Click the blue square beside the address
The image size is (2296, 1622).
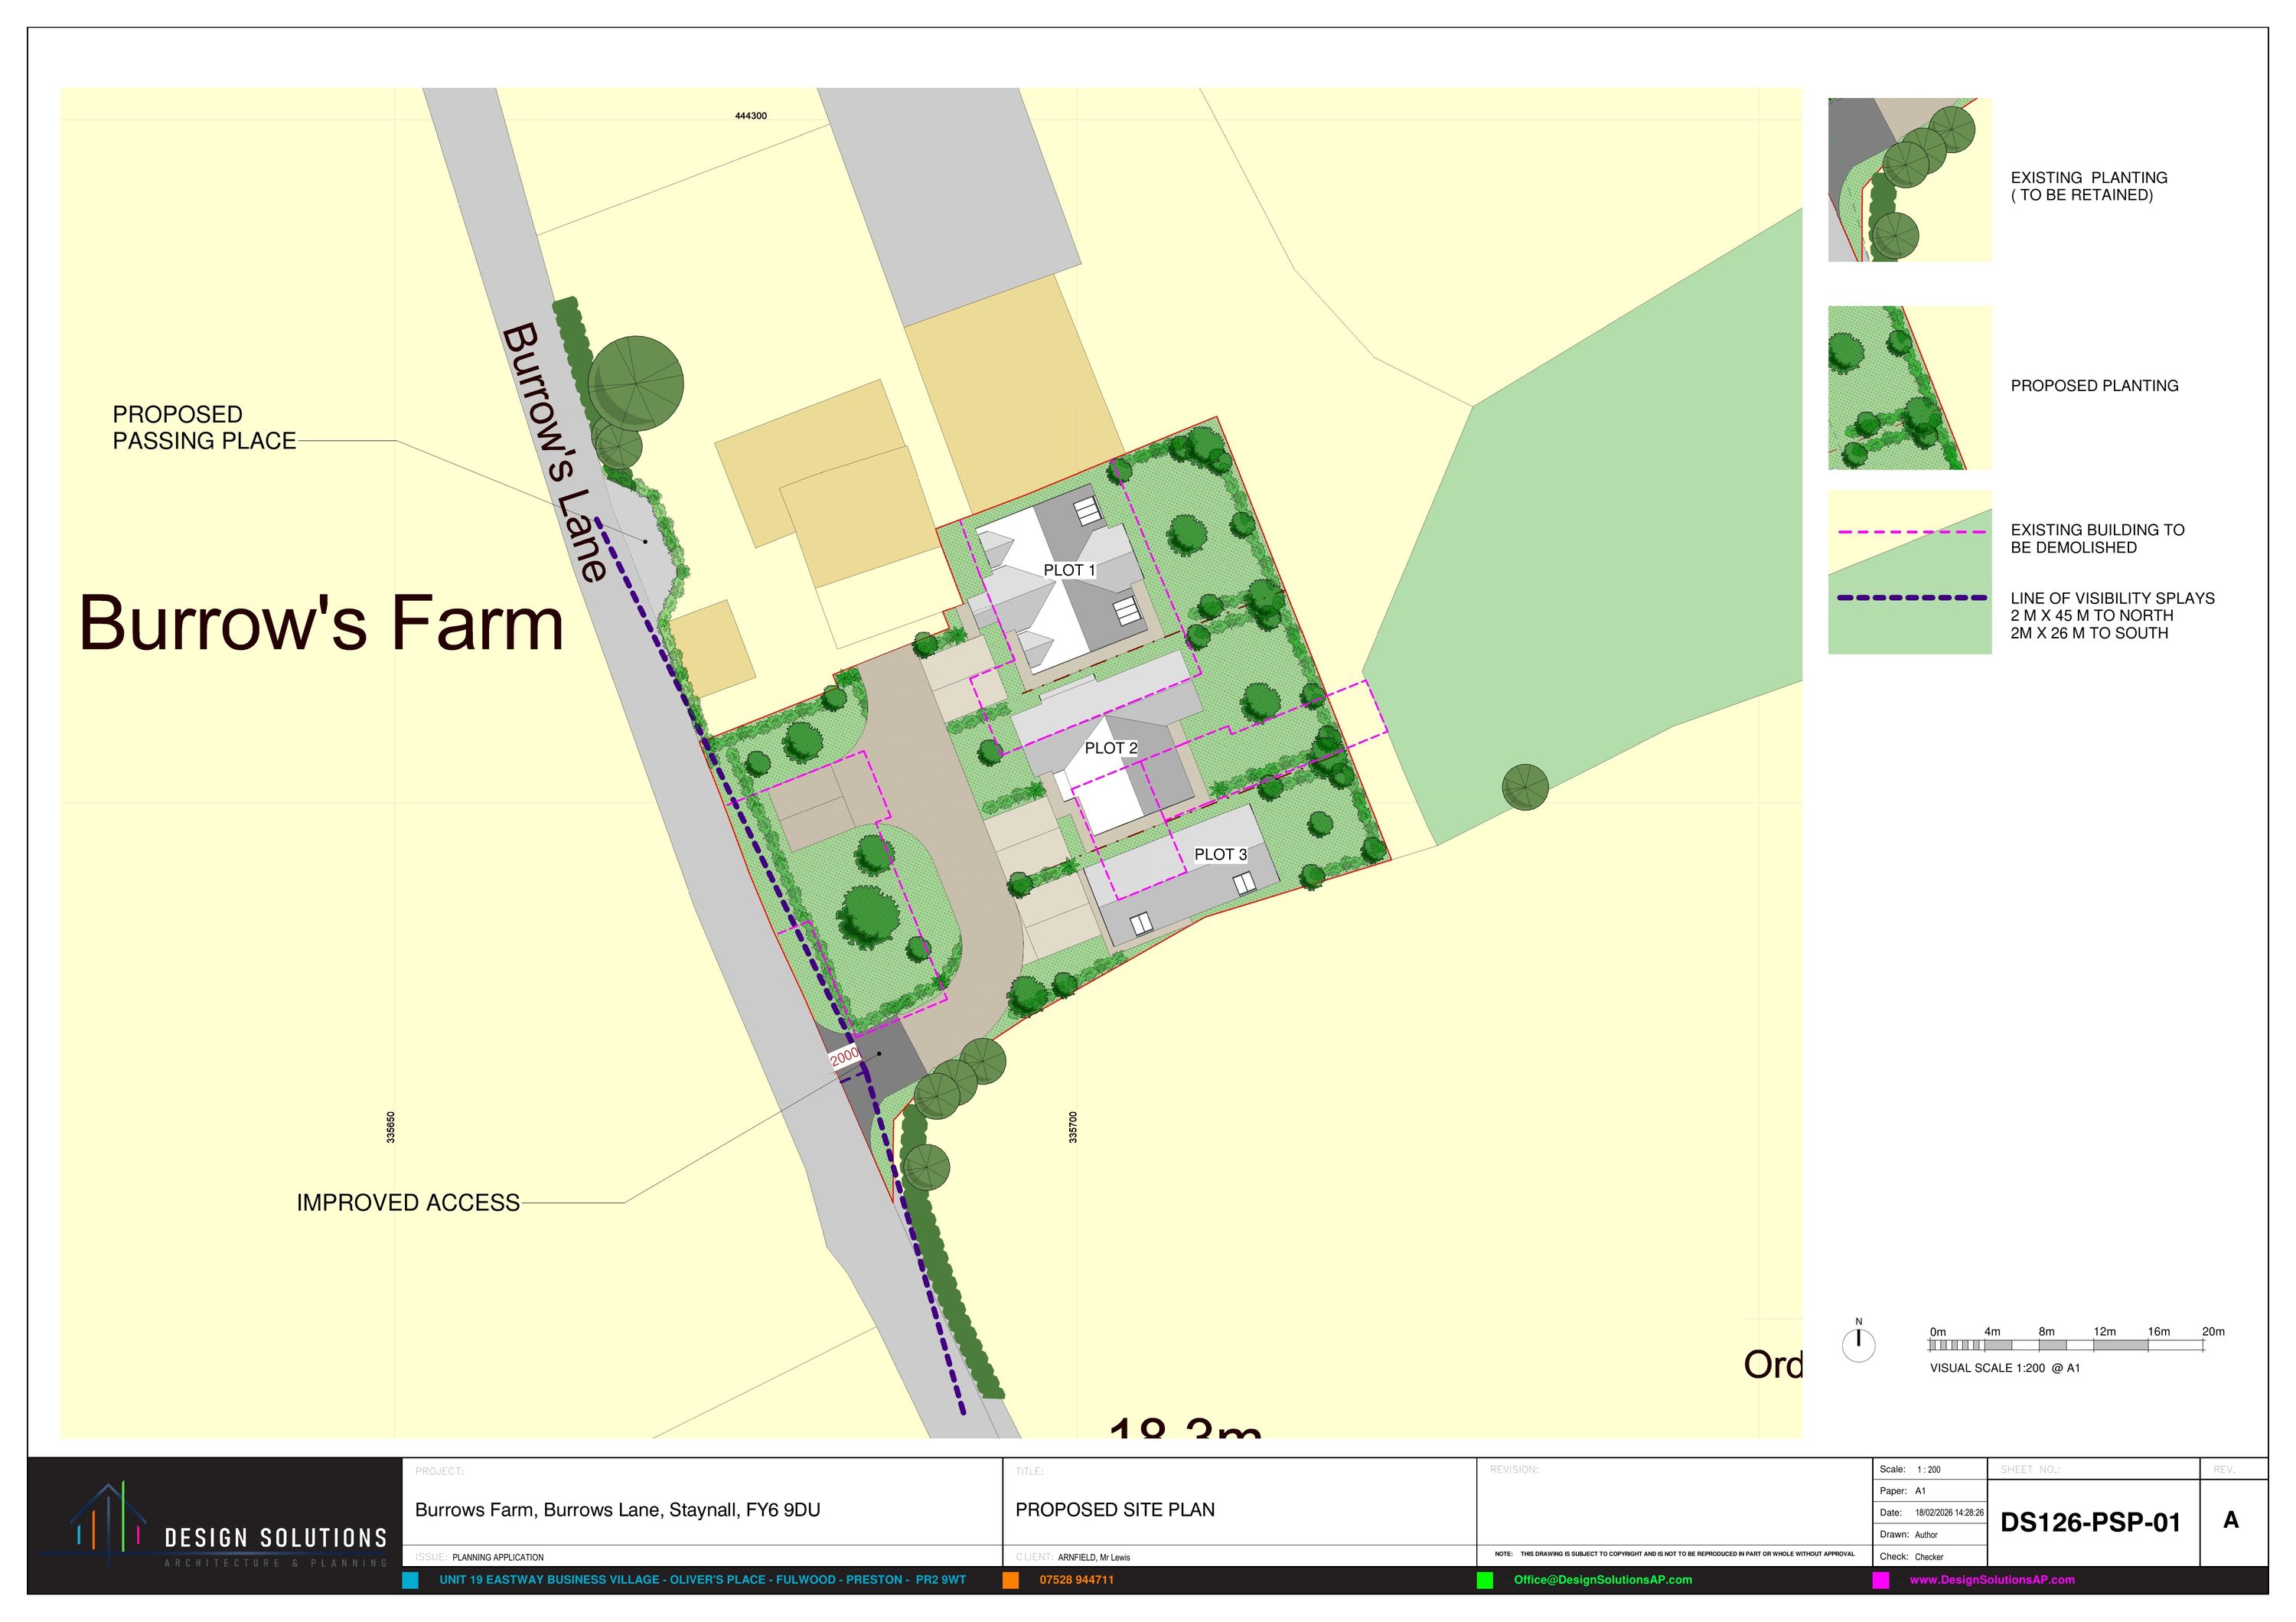click(410, 1580)
